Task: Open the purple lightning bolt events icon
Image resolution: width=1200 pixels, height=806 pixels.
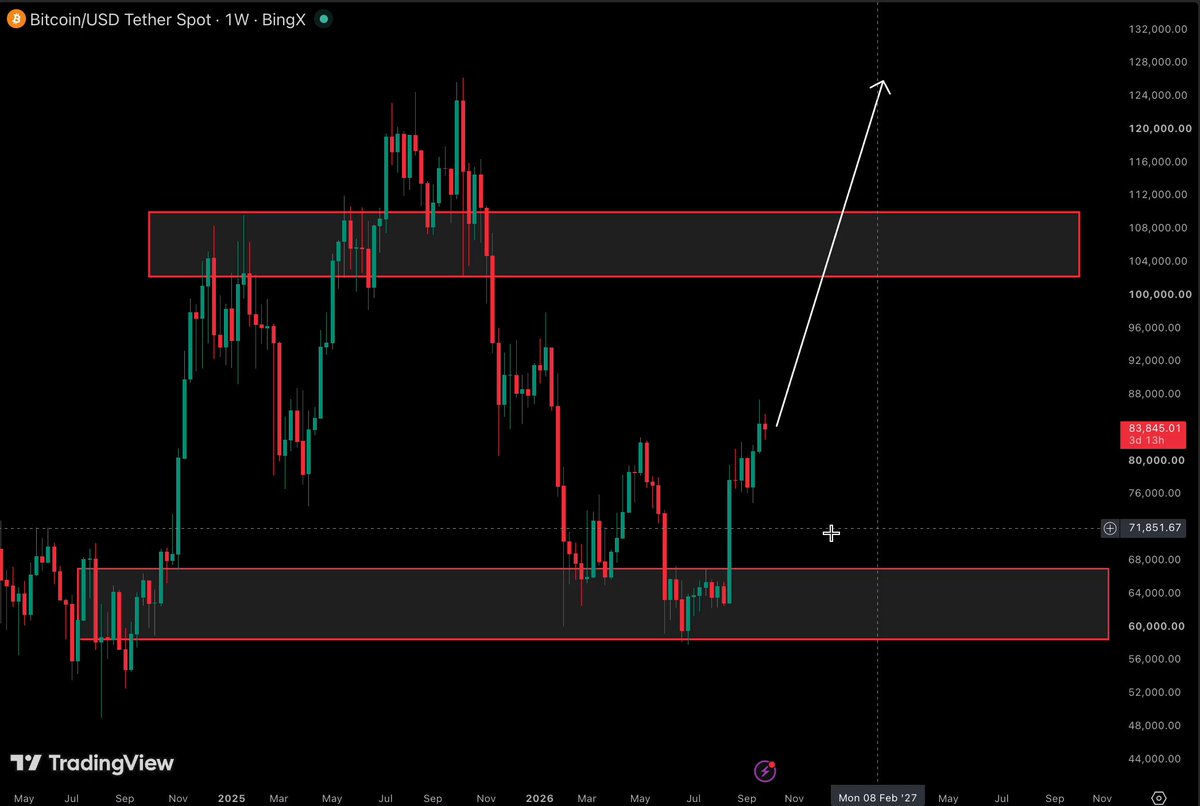Action: pyautogui.click(x=765, y=770)
